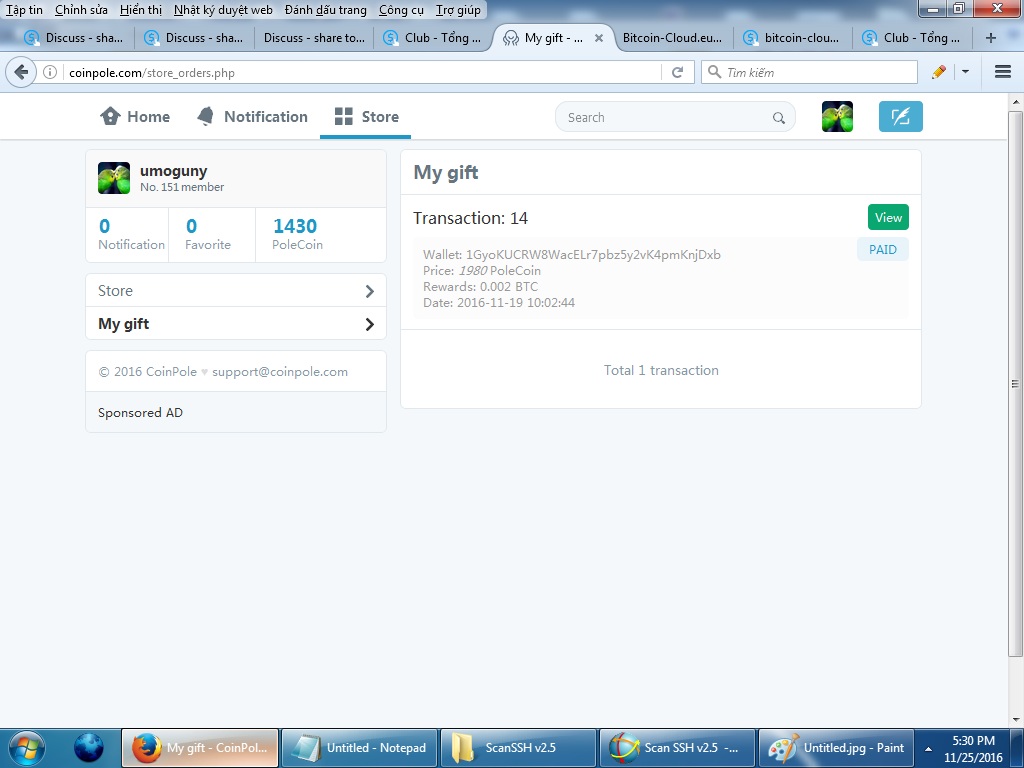Open Công cụ menu
1024x768 pixels.
tap(401, 10)
